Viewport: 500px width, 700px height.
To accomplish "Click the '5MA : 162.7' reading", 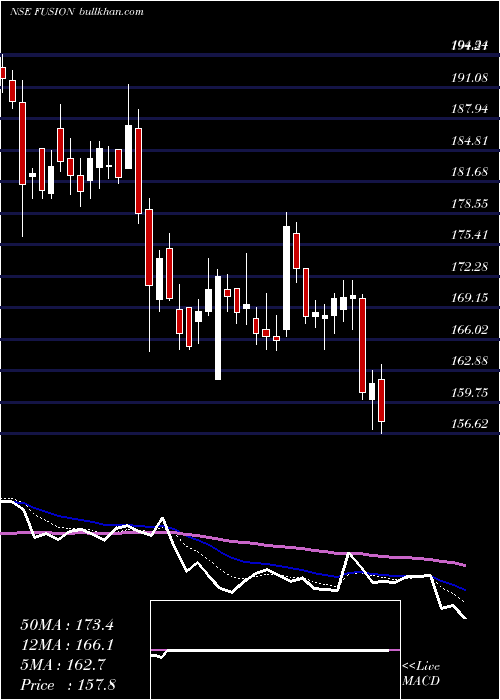I will click(63, 665).
